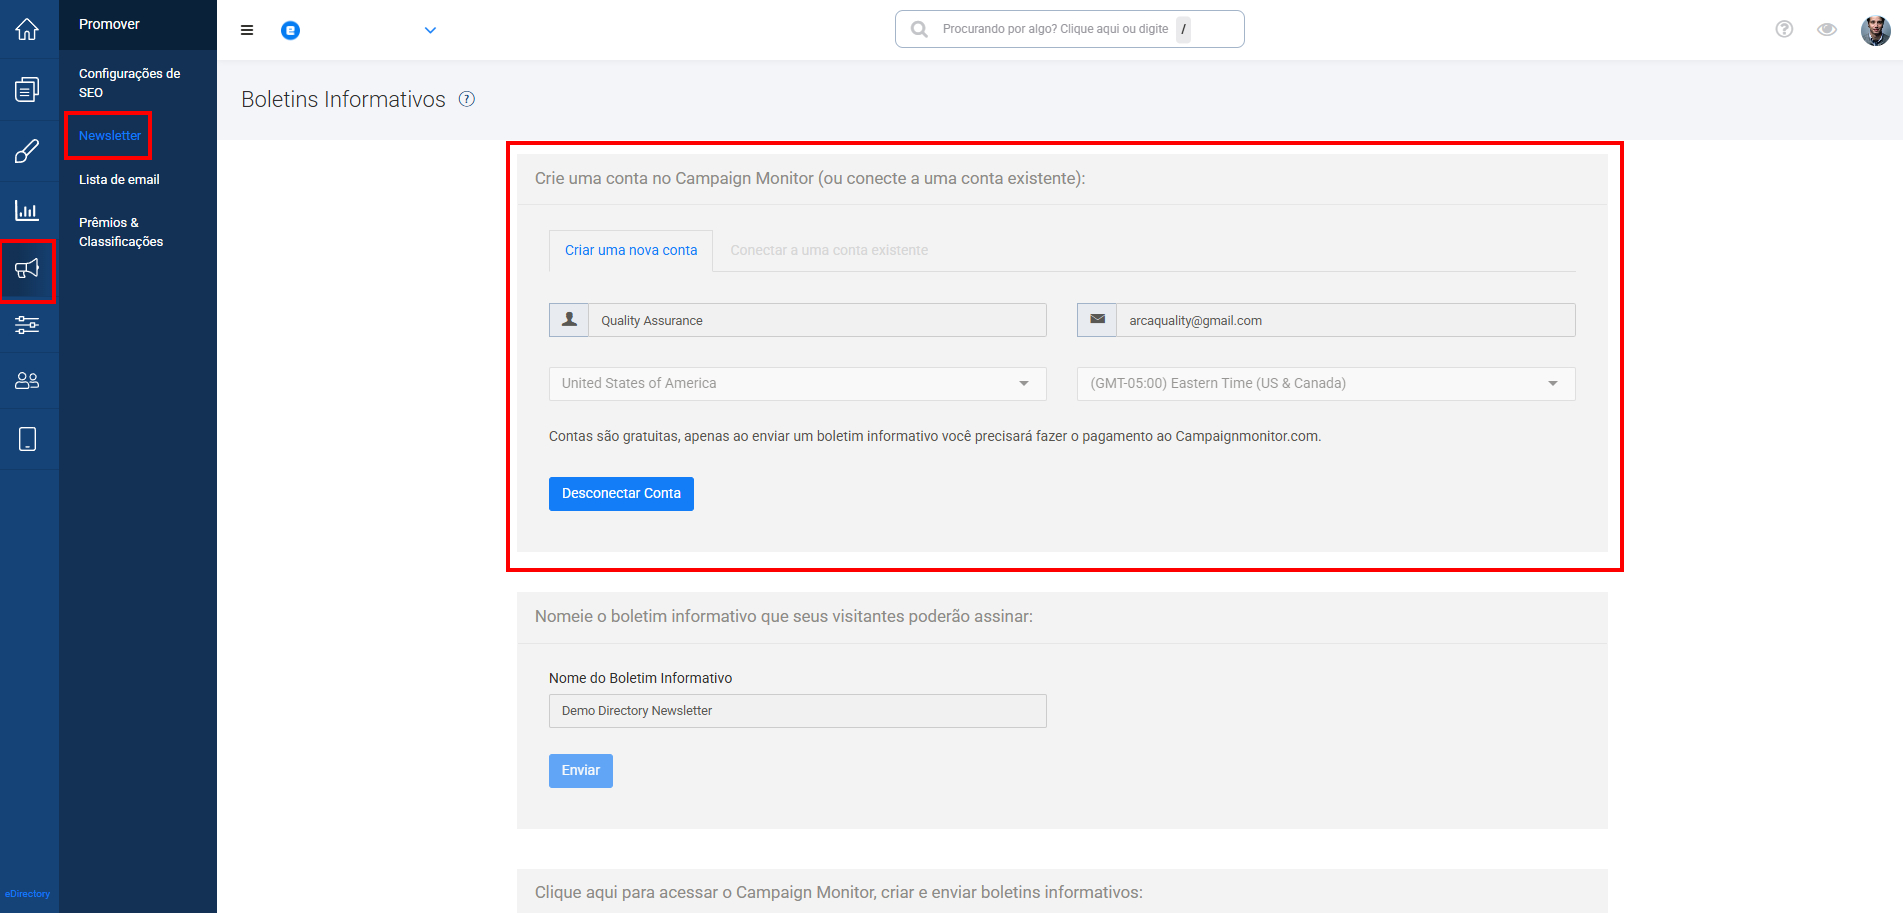1903x913 pixels.
Task: Click the Enviar button
Action: point(580,771)
